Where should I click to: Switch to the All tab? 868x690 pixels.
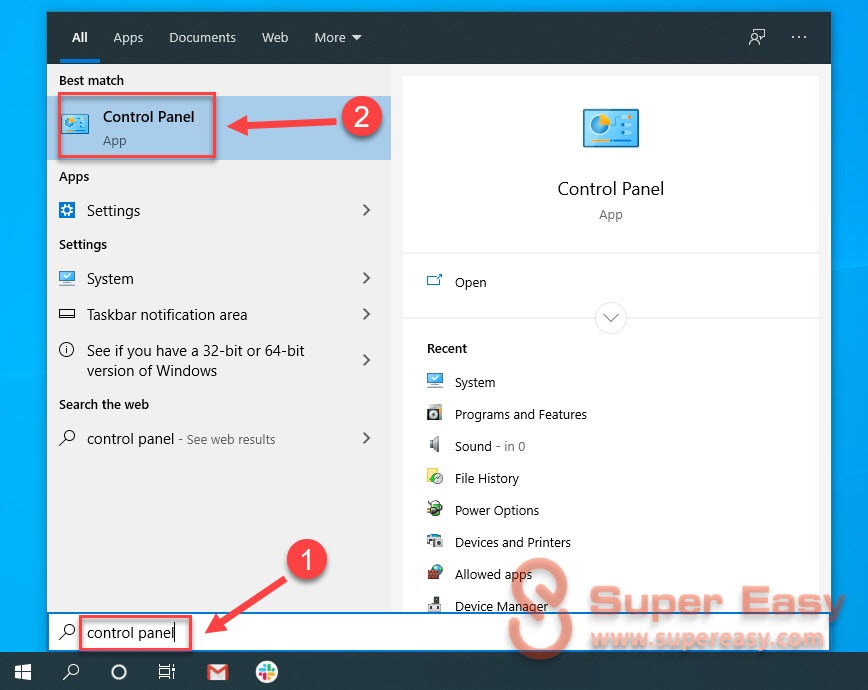(x=80, y=37)
